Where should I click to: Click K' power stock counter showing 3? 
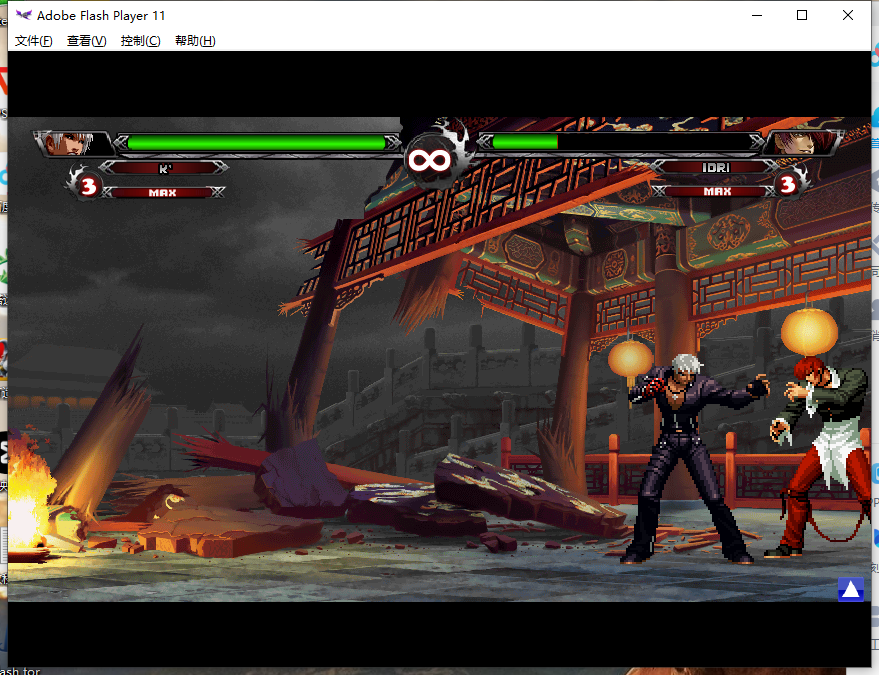pos(88,186)
